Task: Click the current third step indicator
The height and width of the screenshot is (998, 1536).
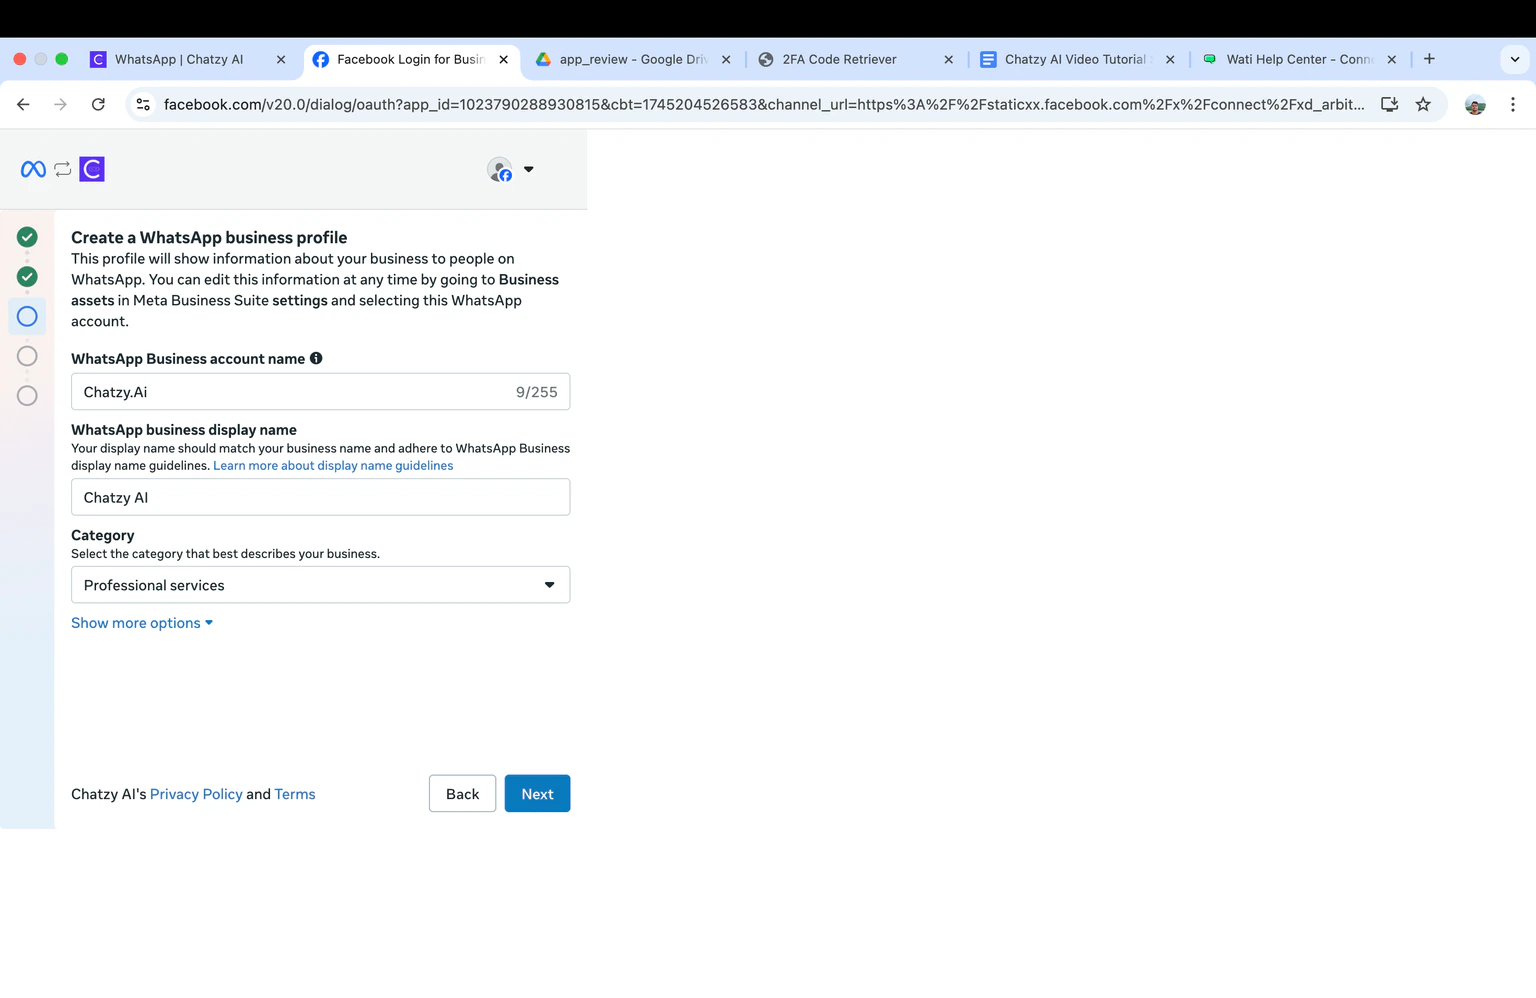Action: [27, 317]
